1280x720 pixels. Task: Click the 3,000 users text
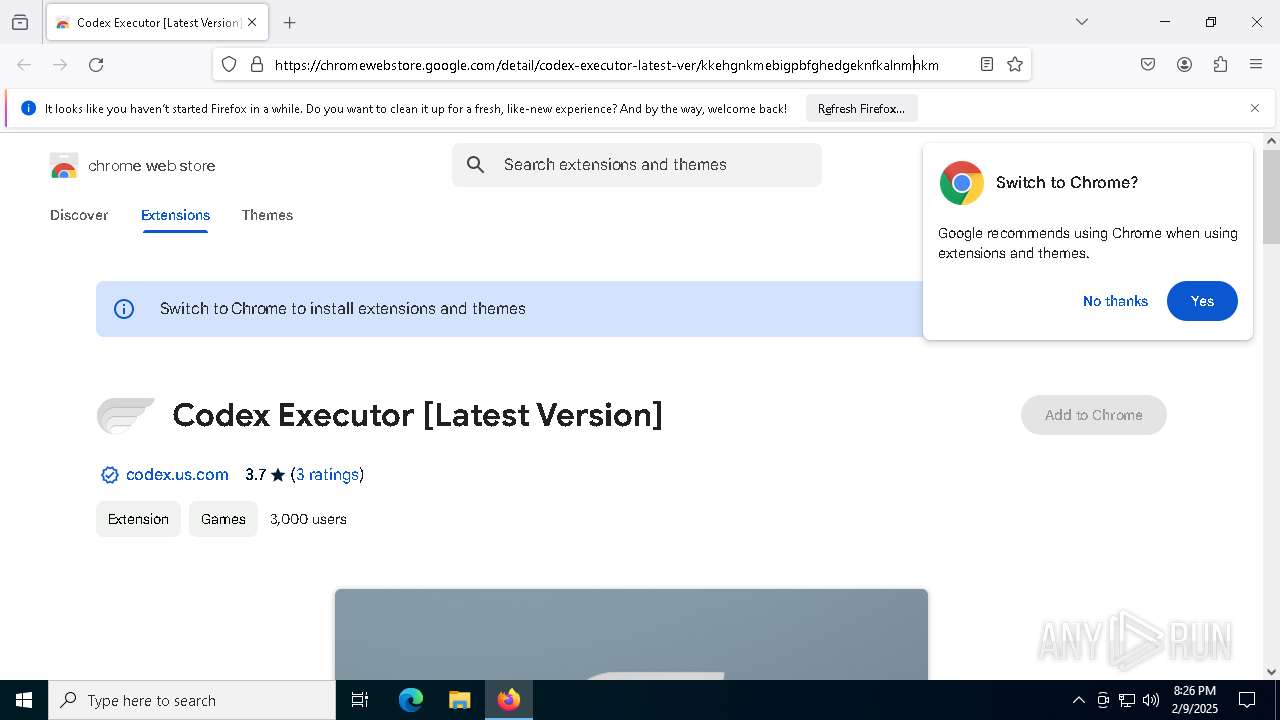point(308,519)
